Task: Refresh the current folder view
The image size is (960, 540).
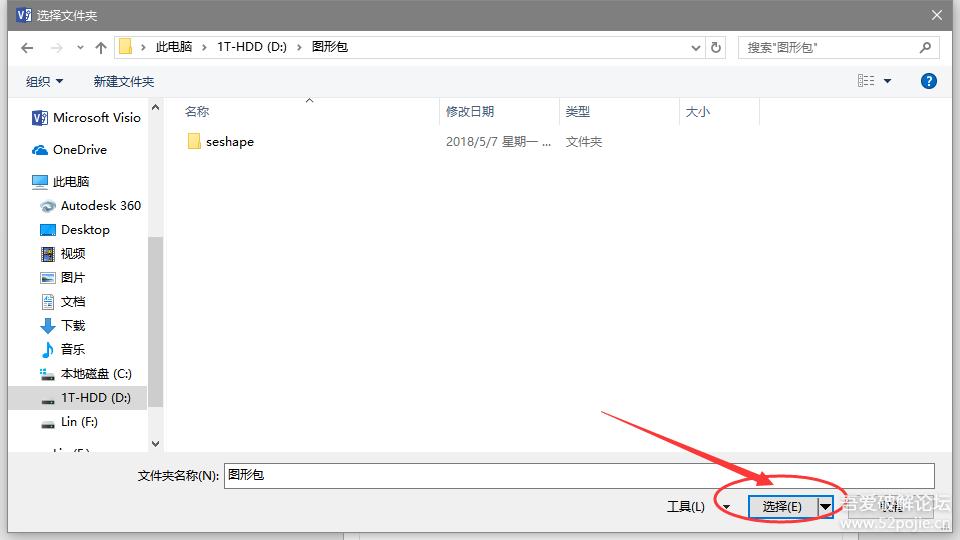Action: [716, 47]
